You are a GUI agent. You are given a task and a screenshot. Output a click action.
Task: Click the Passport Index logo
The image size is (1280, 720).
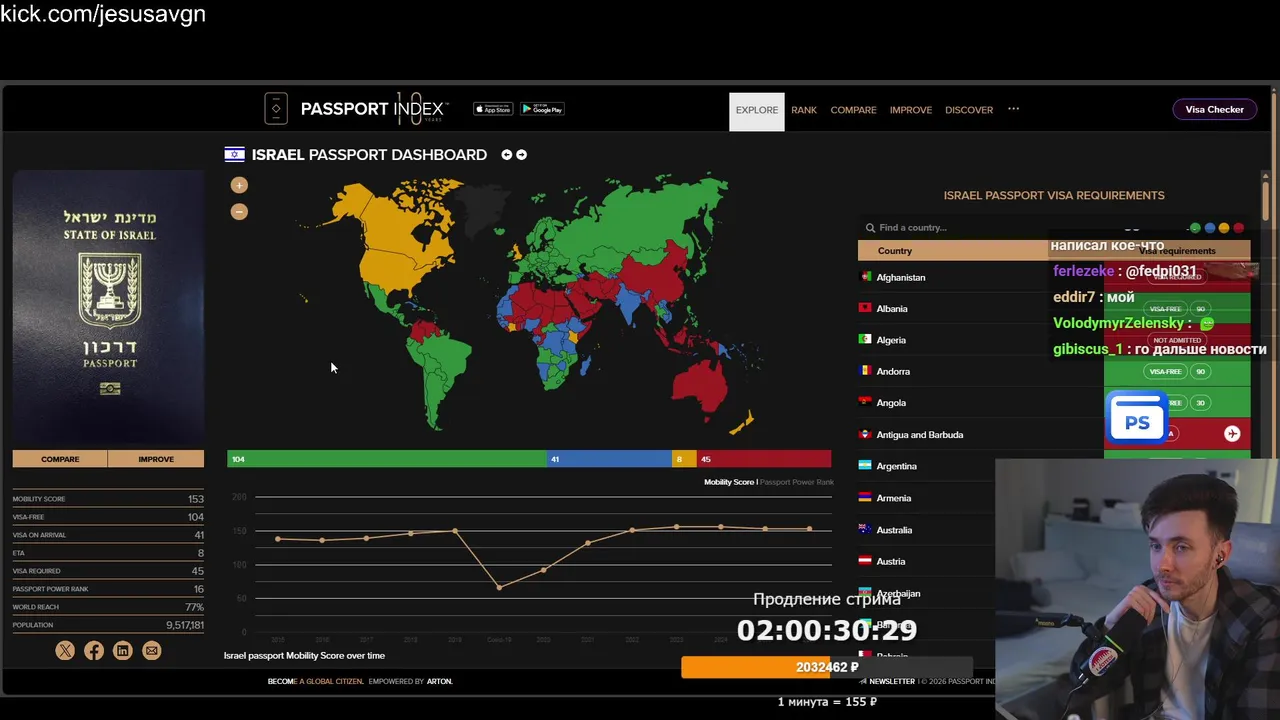point(357,109)
